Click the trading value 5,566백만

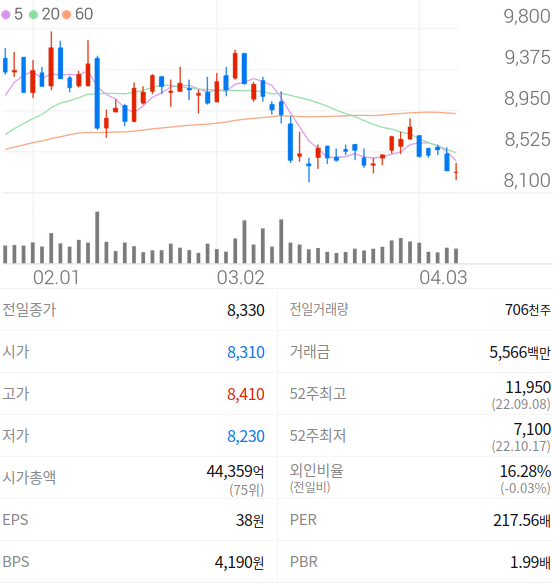click(520, 352)
